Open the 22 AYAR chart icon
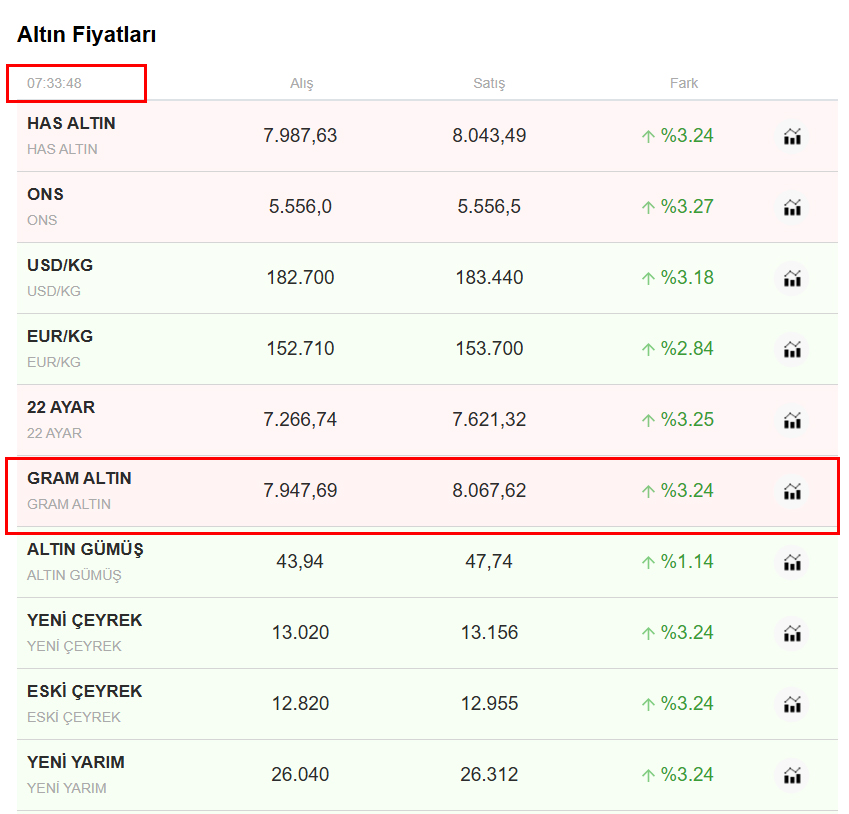 click(792, 421)
